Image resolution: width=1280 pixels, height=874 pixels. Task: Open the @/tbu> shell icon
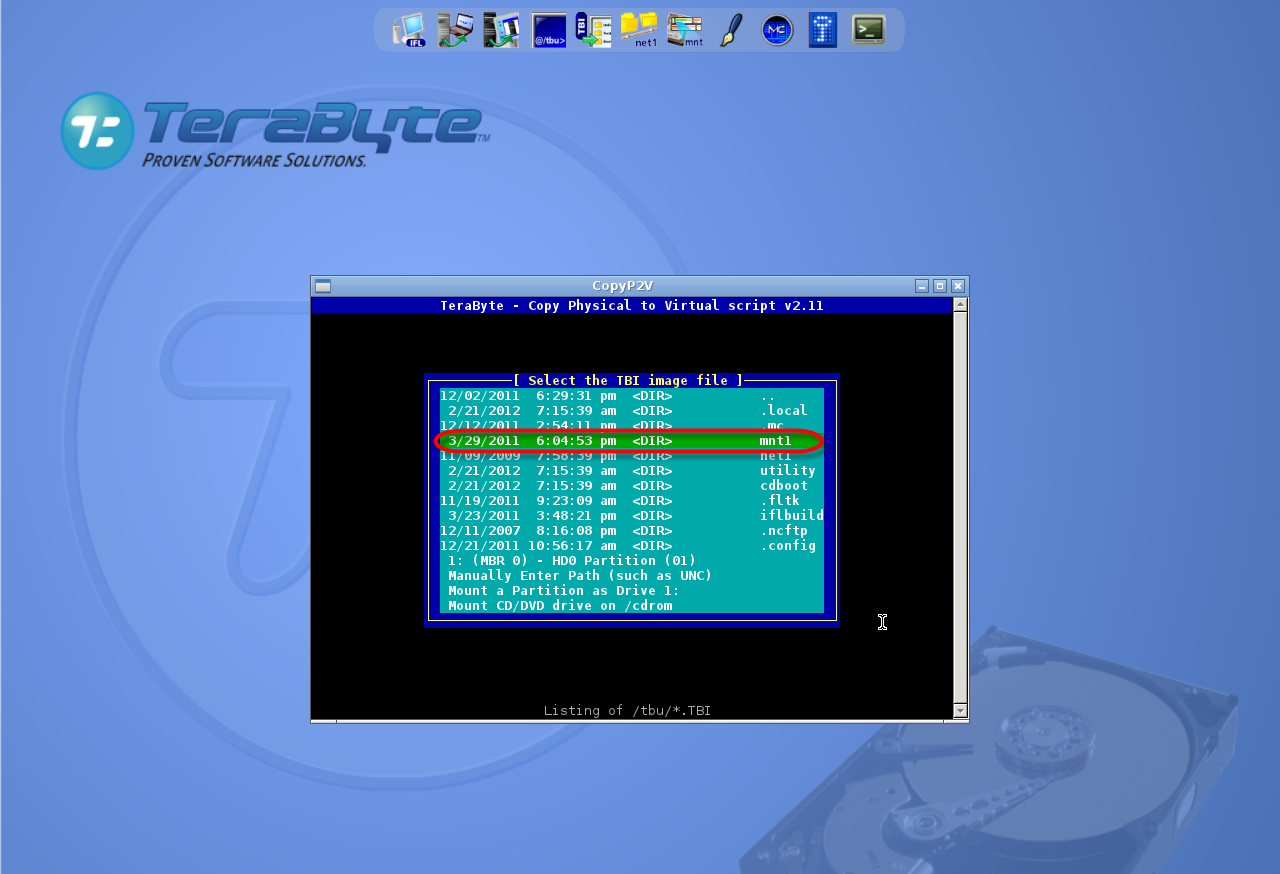click(x=549, y=30)
